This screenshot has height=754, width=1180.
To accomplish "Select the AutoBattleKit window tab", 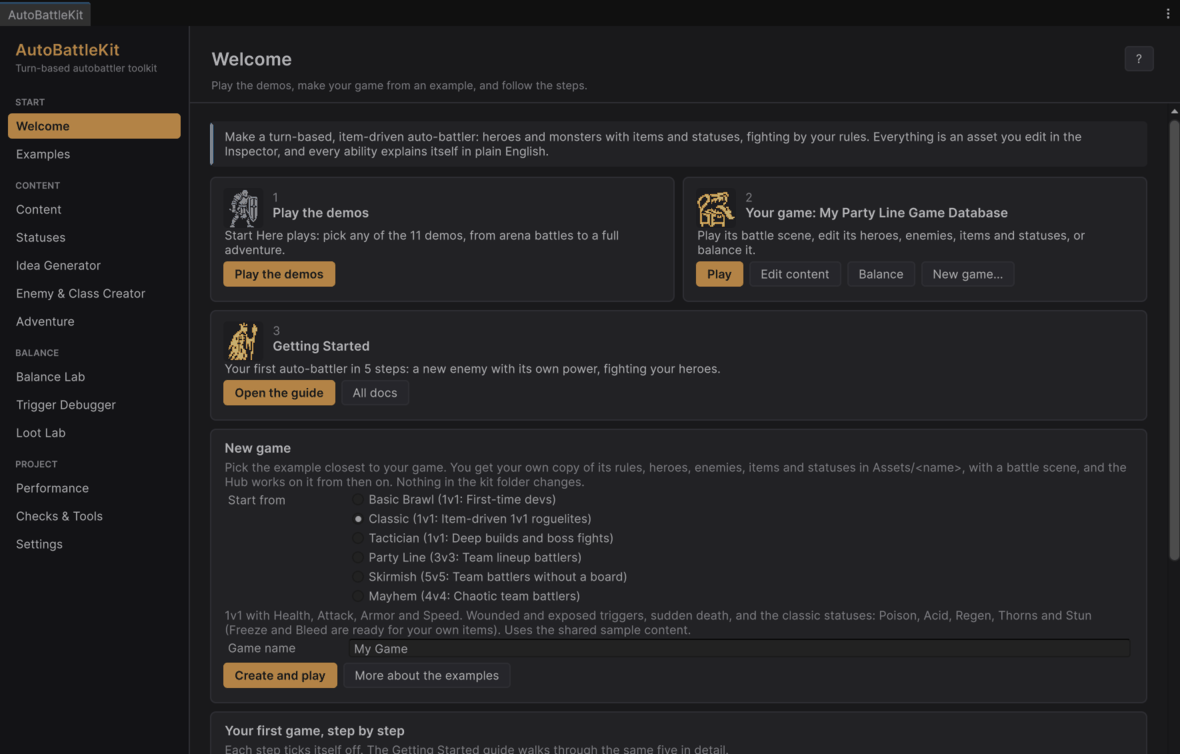I will pos(45,14).
